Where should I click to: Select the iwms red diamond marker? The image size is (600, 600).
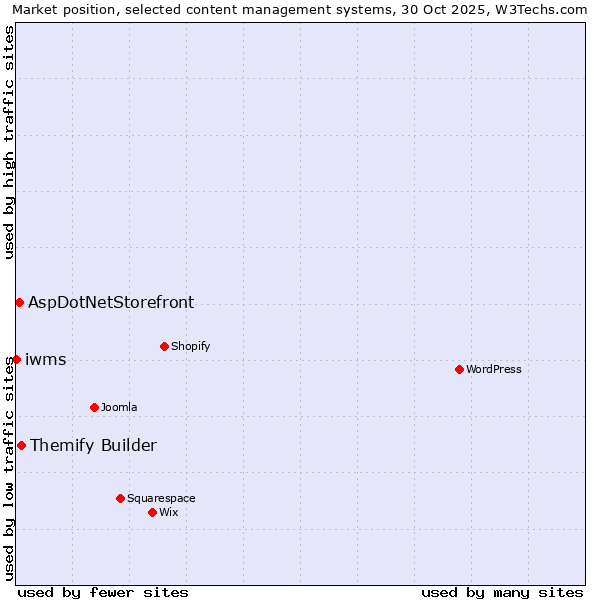16,359
